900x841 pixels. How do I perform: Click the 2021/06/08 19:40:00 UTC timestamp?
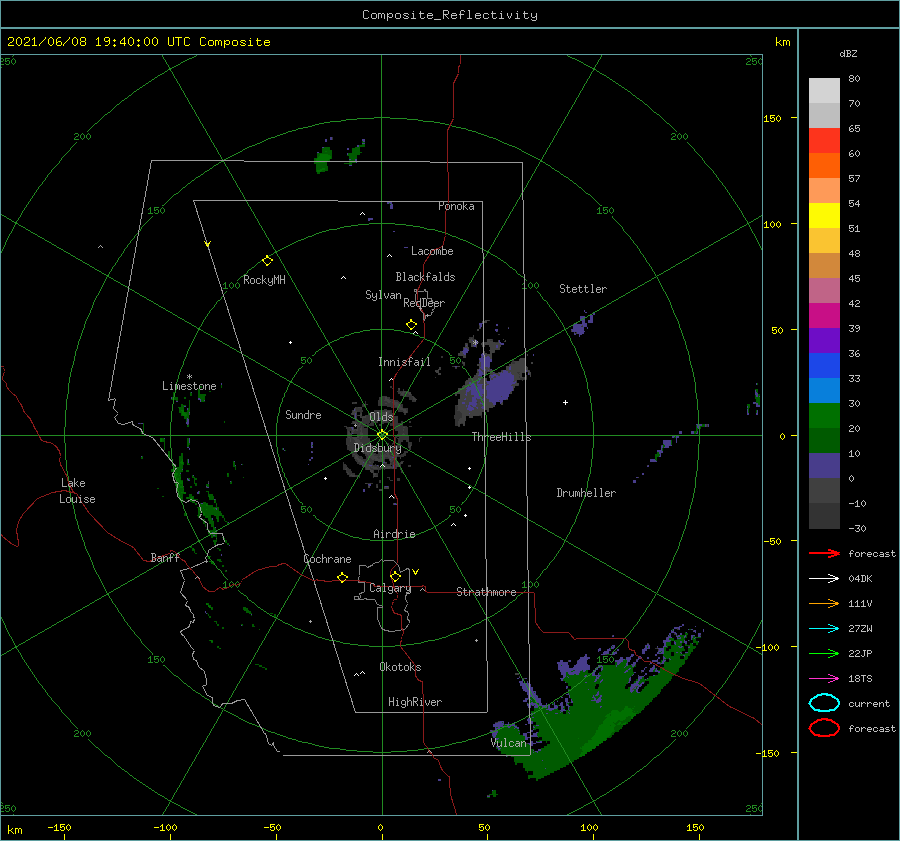click(103, 42)
